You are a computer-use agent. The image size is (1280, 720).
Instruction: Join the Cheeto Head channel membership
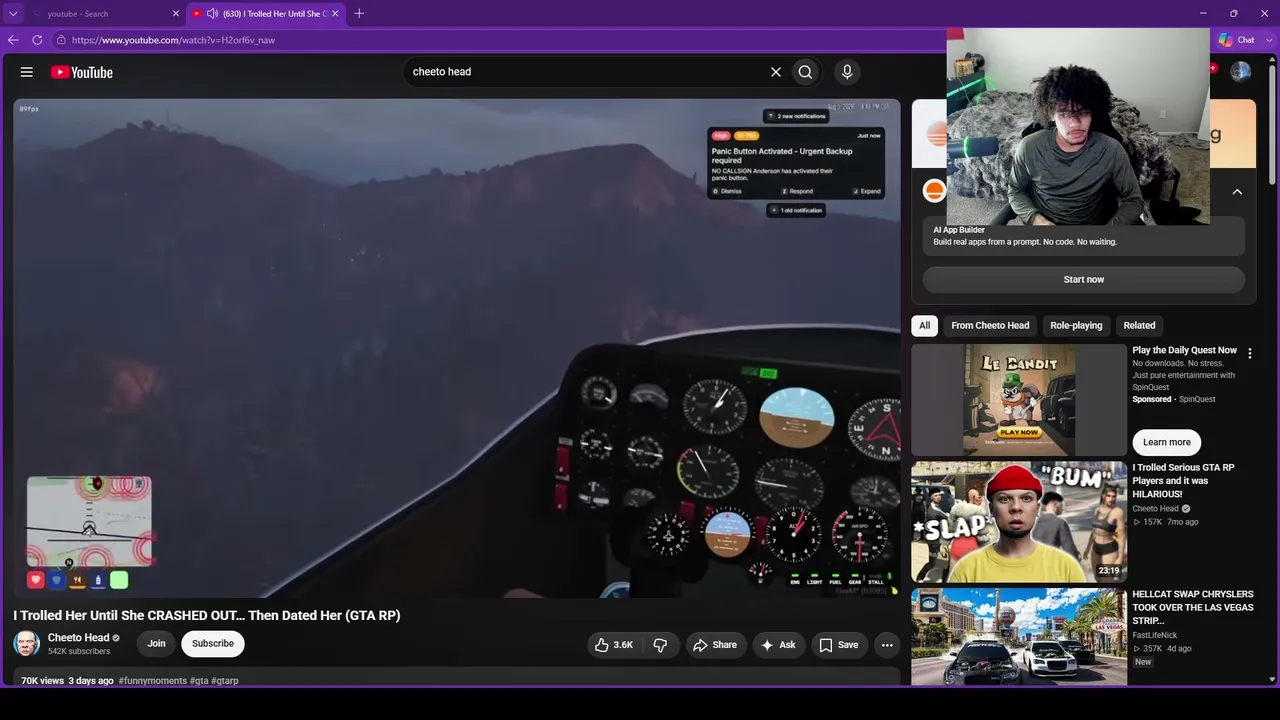156,644
